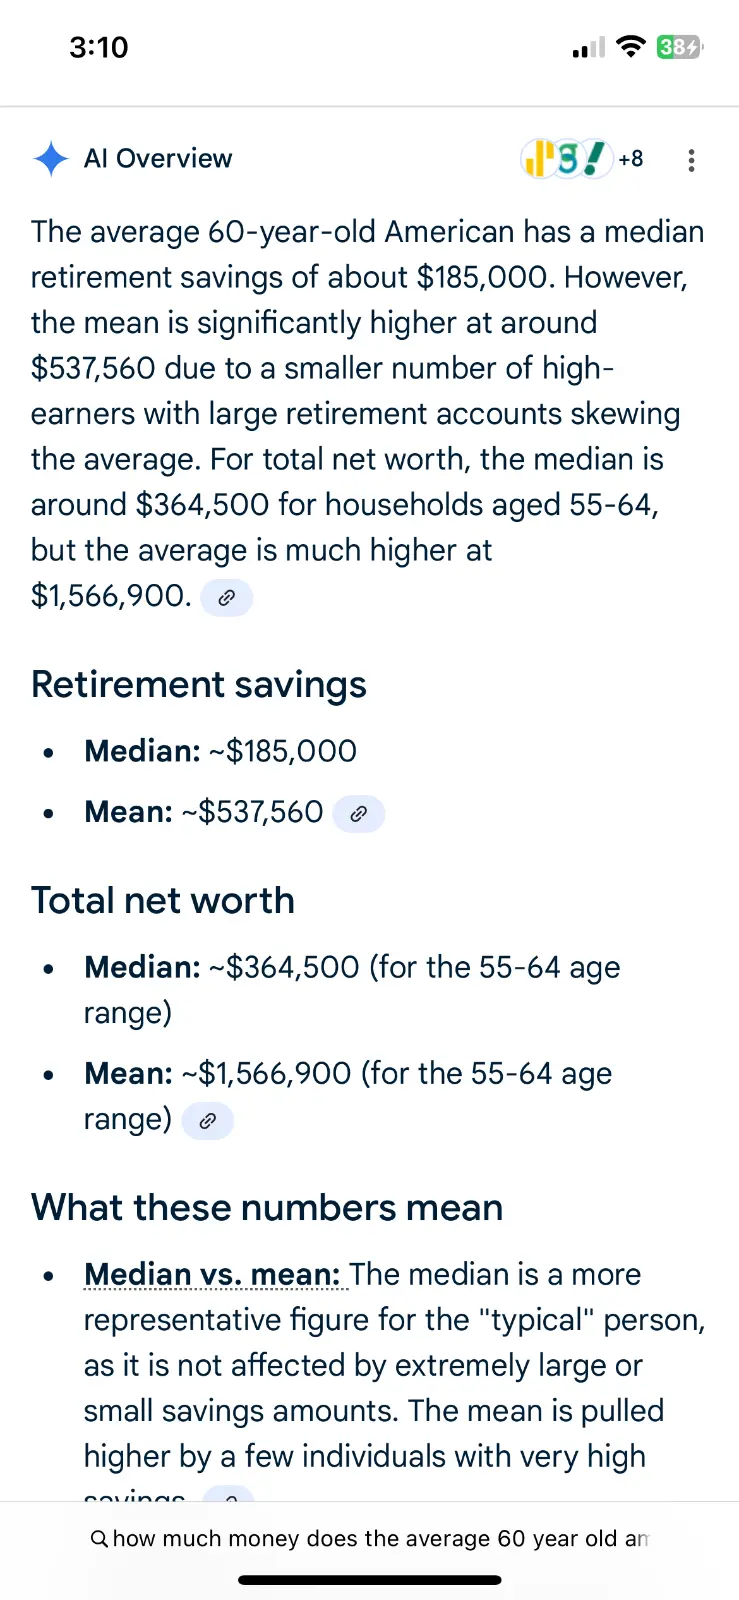Open source link chip beside Mean ~$537,560
This screenshot has width=739, height=1600.
(x=358, y=814)
